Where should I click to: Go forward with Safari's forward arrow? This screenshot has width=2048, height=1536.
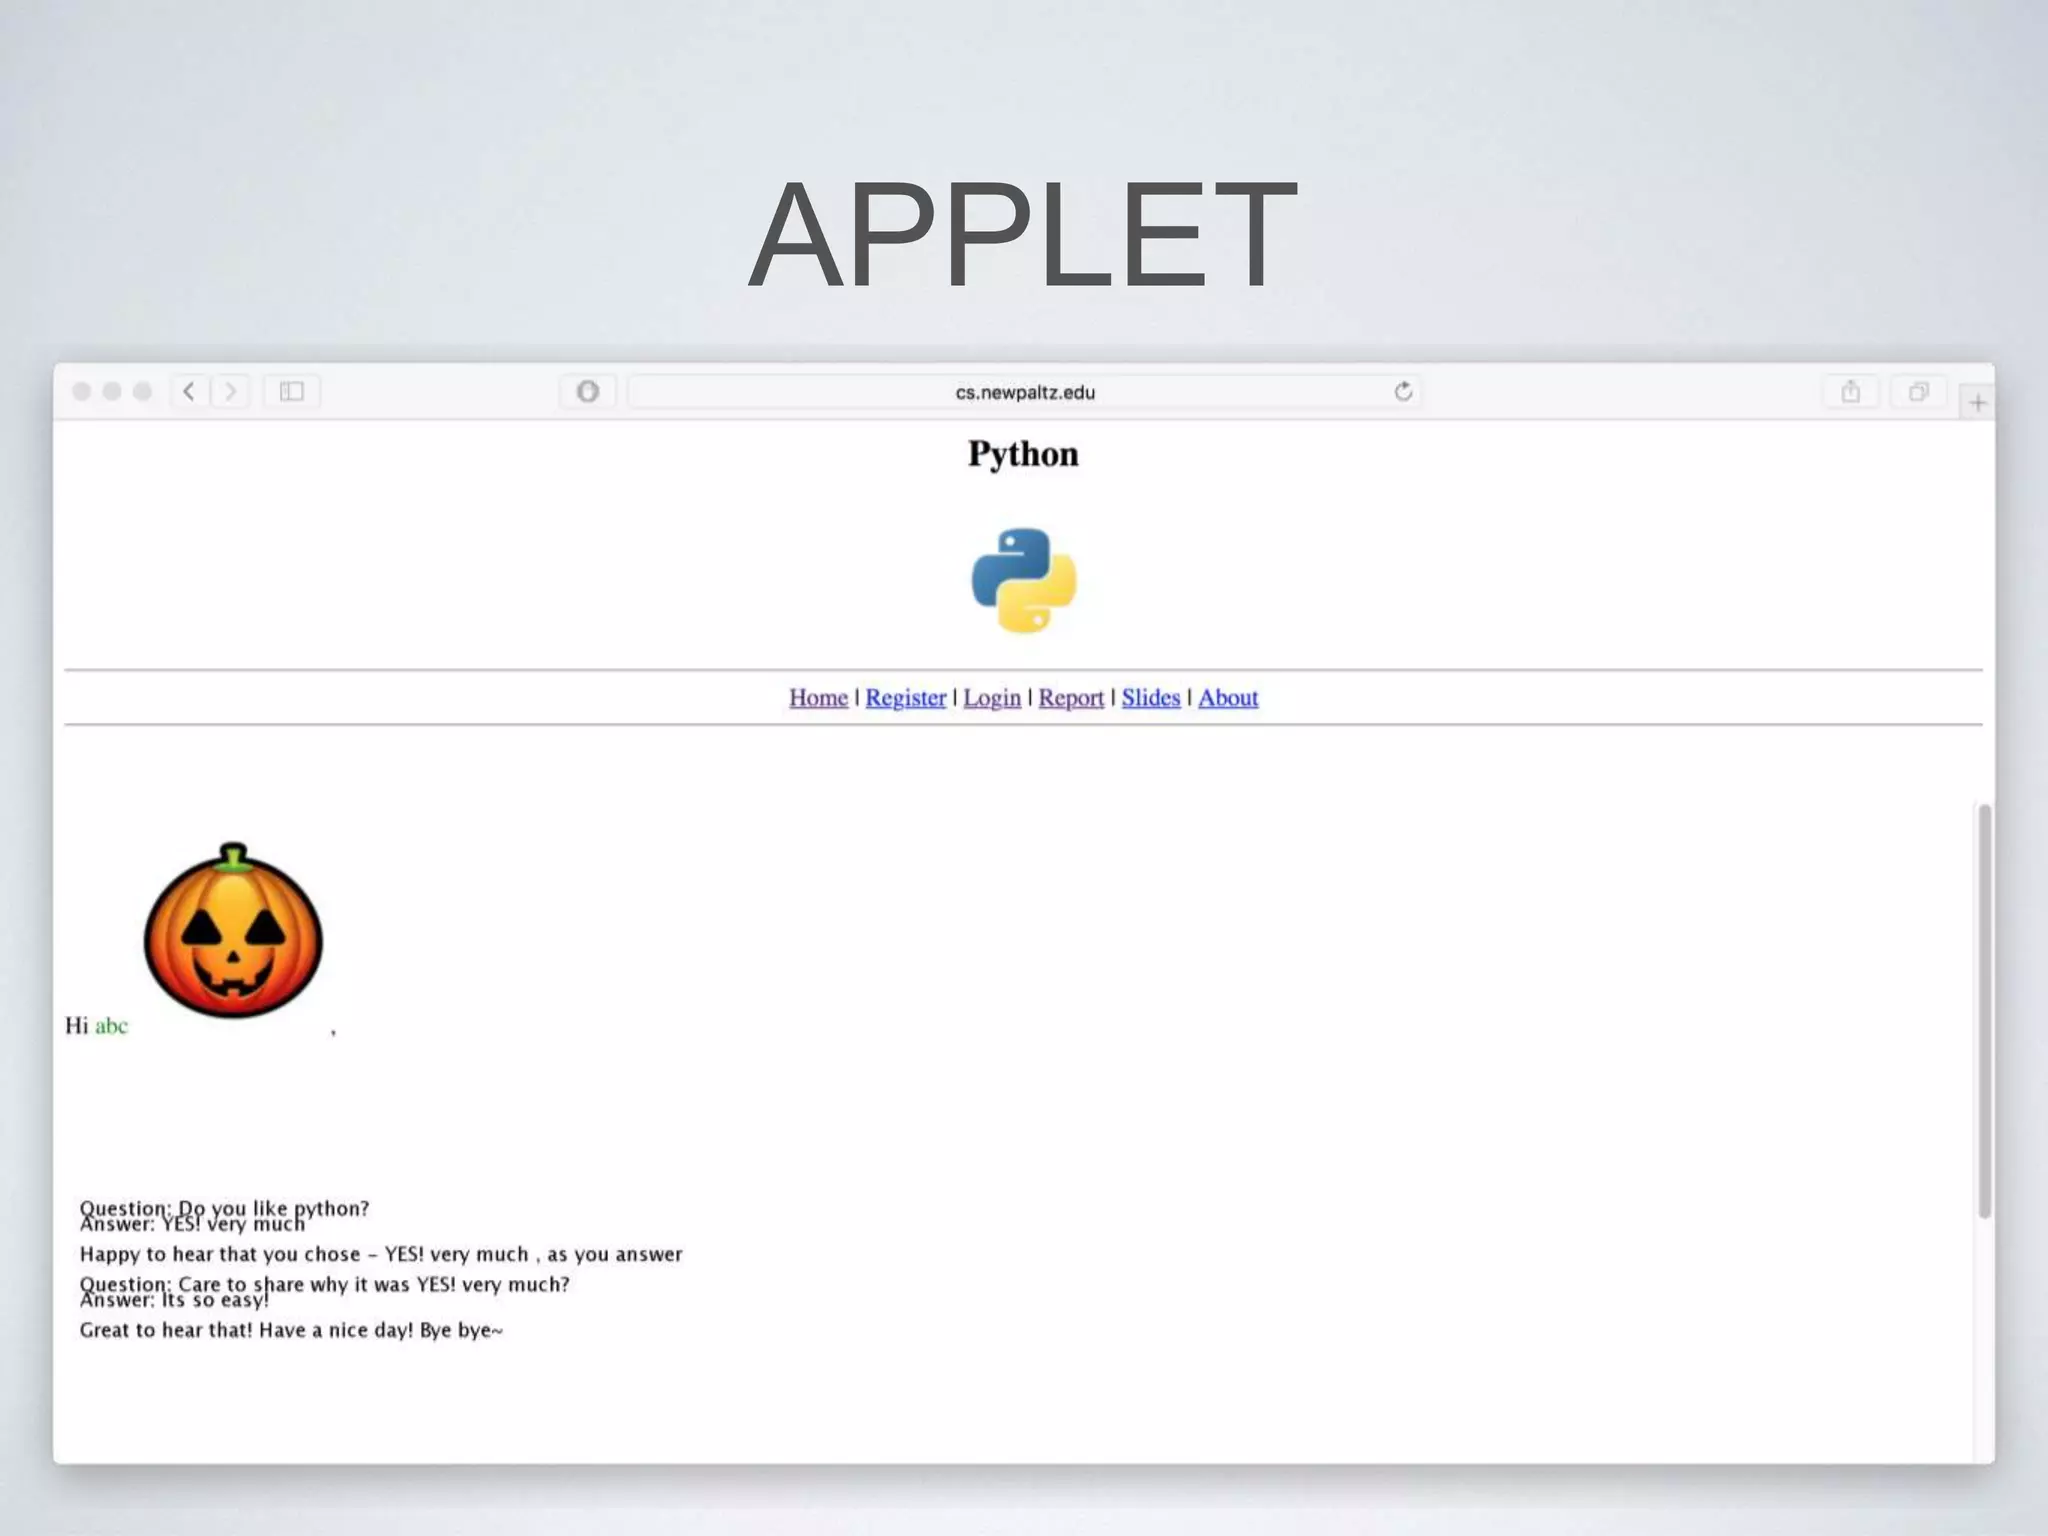click(231, 391)
